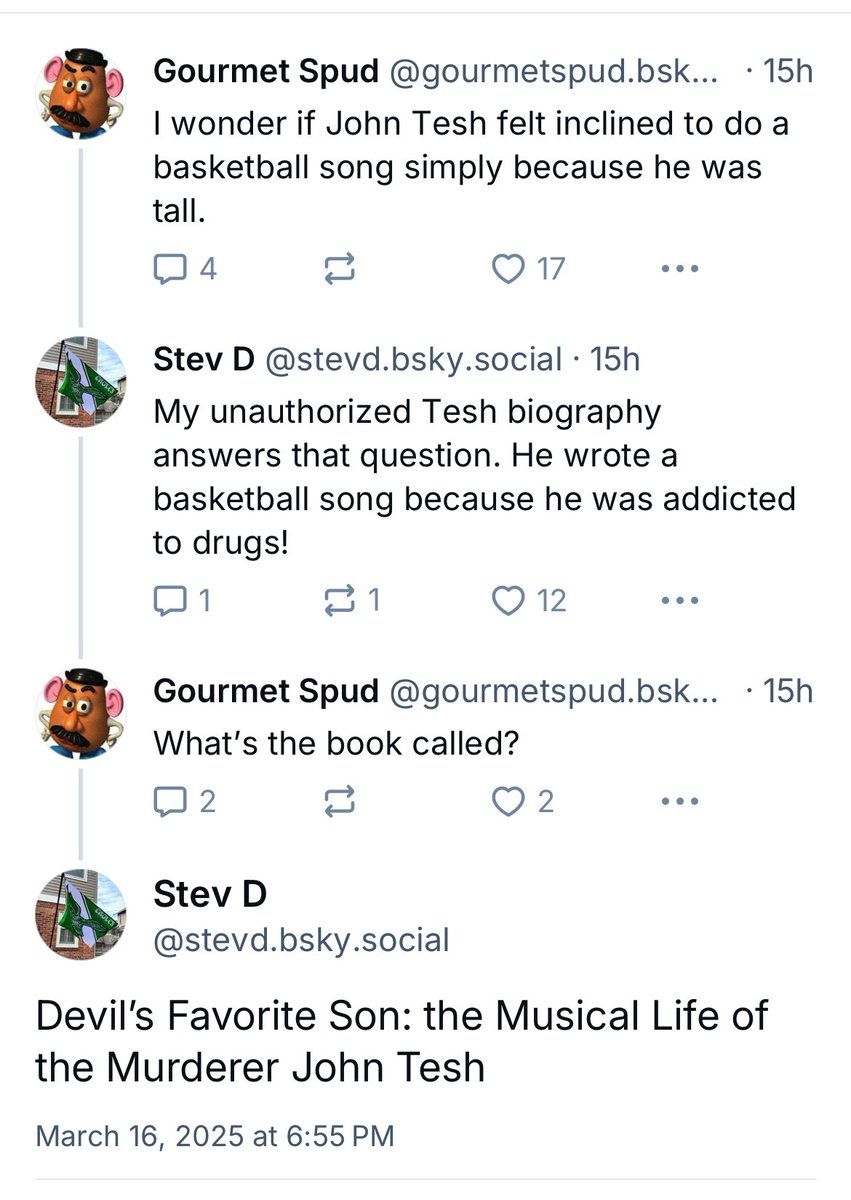Reply to Stev D's unauthorized biography post
Screen dimensions: 851x1200
pyautogui.click(x=168, y=600)
